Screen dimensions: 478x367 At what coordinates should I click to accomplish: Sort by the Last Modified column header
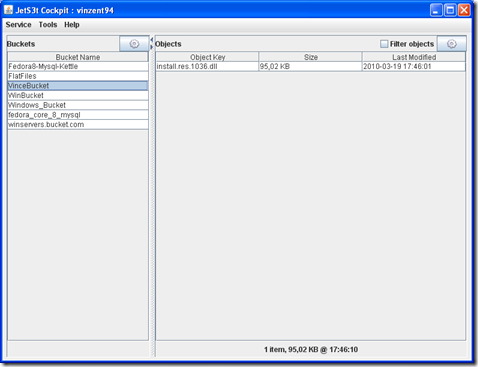(x=414, y=57)
